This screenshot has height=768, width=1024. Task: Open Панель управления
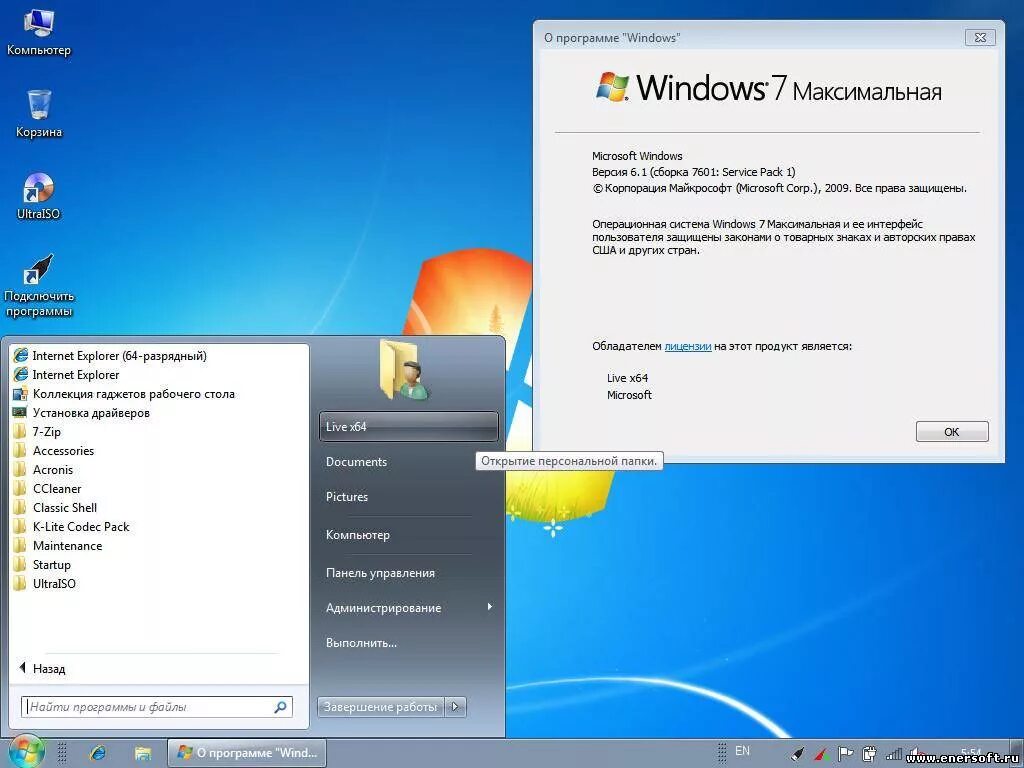point(380,573)
